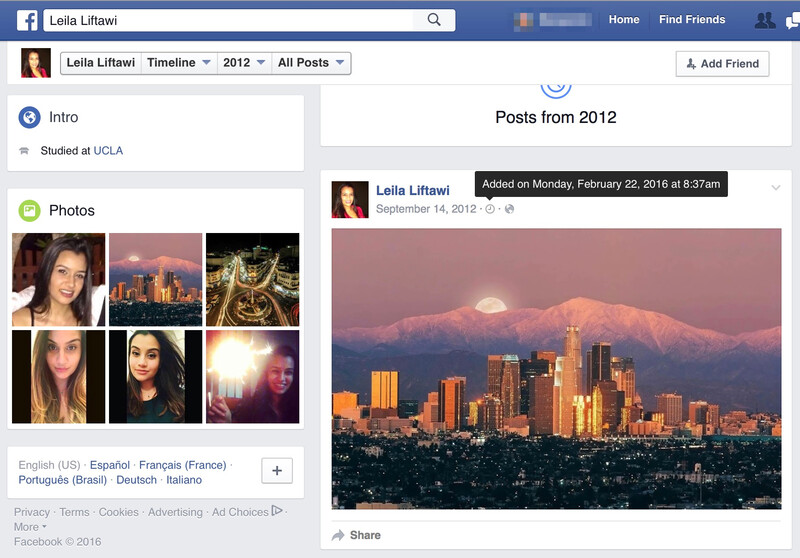The width and height of the screenshot is (800, 558).
Task: Click the Add Friend button
Action: (x=722, y=64)
